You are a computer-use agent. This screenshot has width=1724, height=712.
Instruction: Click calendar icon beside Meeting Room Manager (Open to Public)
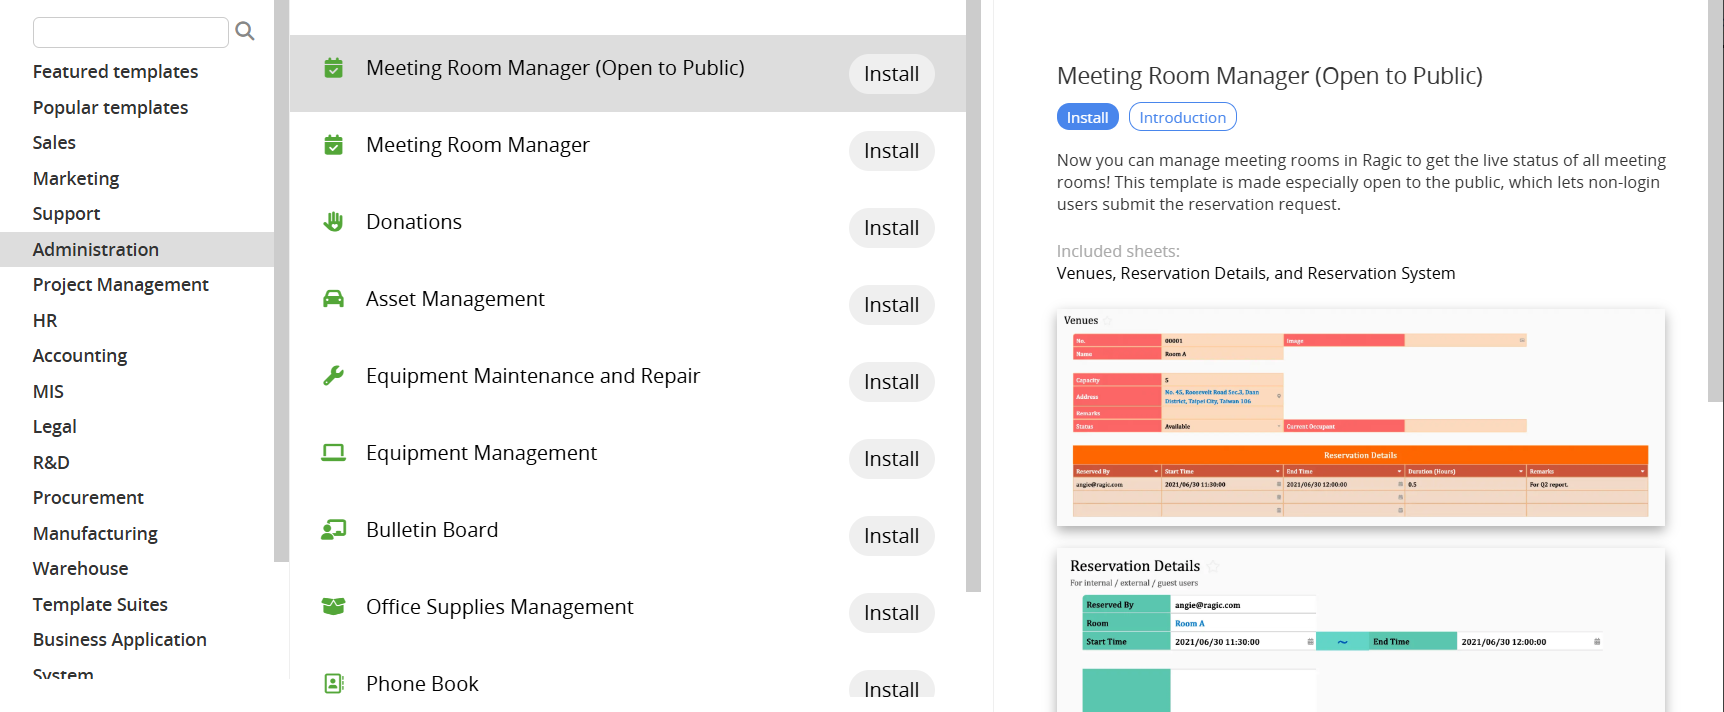pos(334,68)
